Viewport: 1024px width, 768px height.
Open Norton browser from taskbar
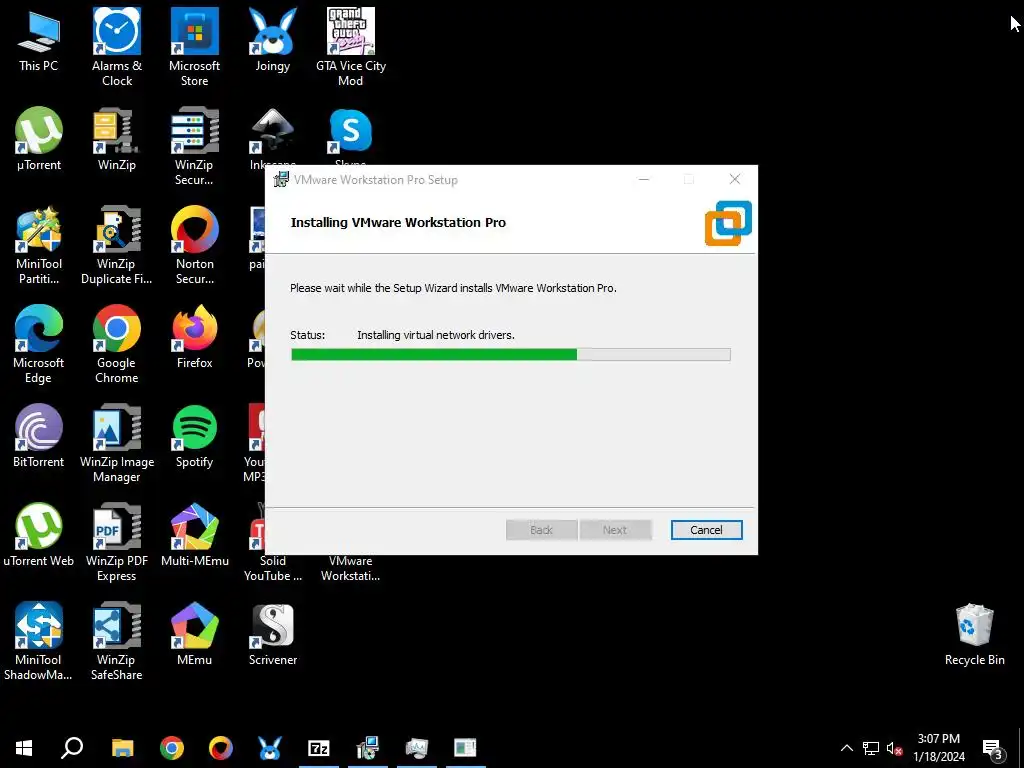pyautogui.click(x=221, y=748)
